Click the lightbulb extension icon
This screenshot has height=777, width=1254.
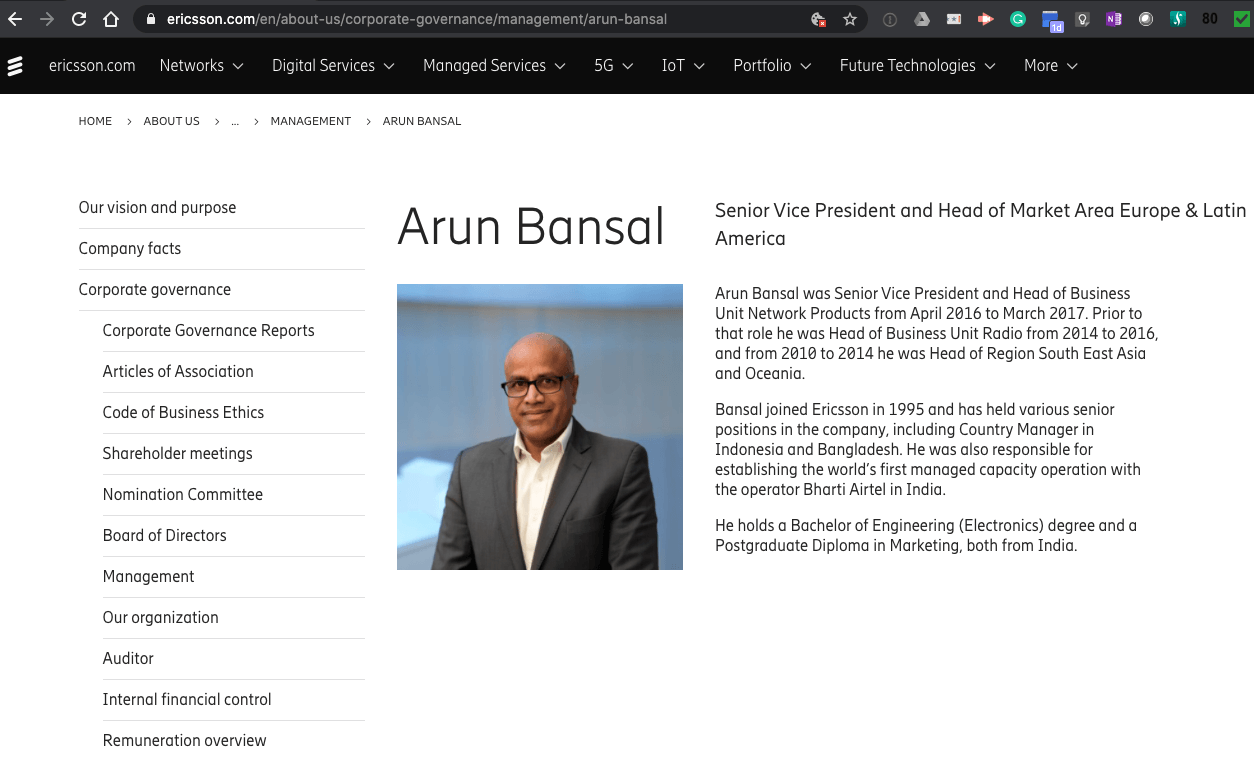point(1083,18)
